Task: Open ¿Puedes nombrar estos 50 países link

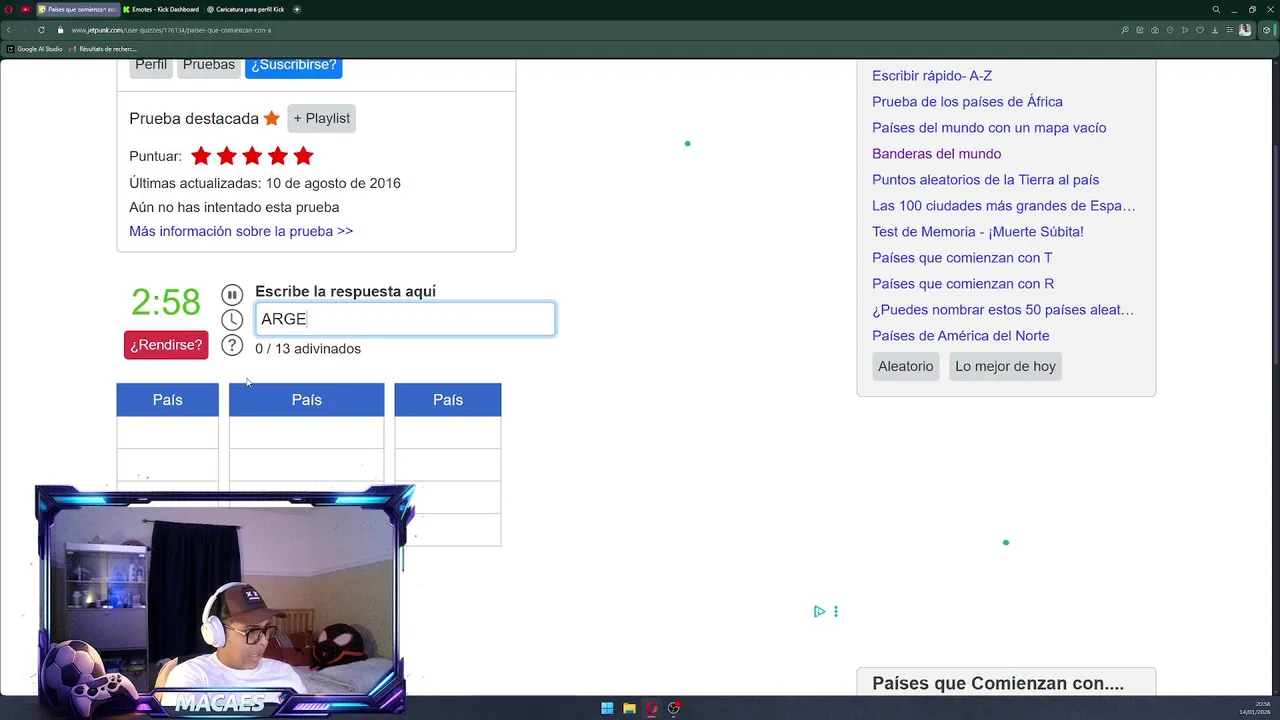Action: click(1003, 310)
